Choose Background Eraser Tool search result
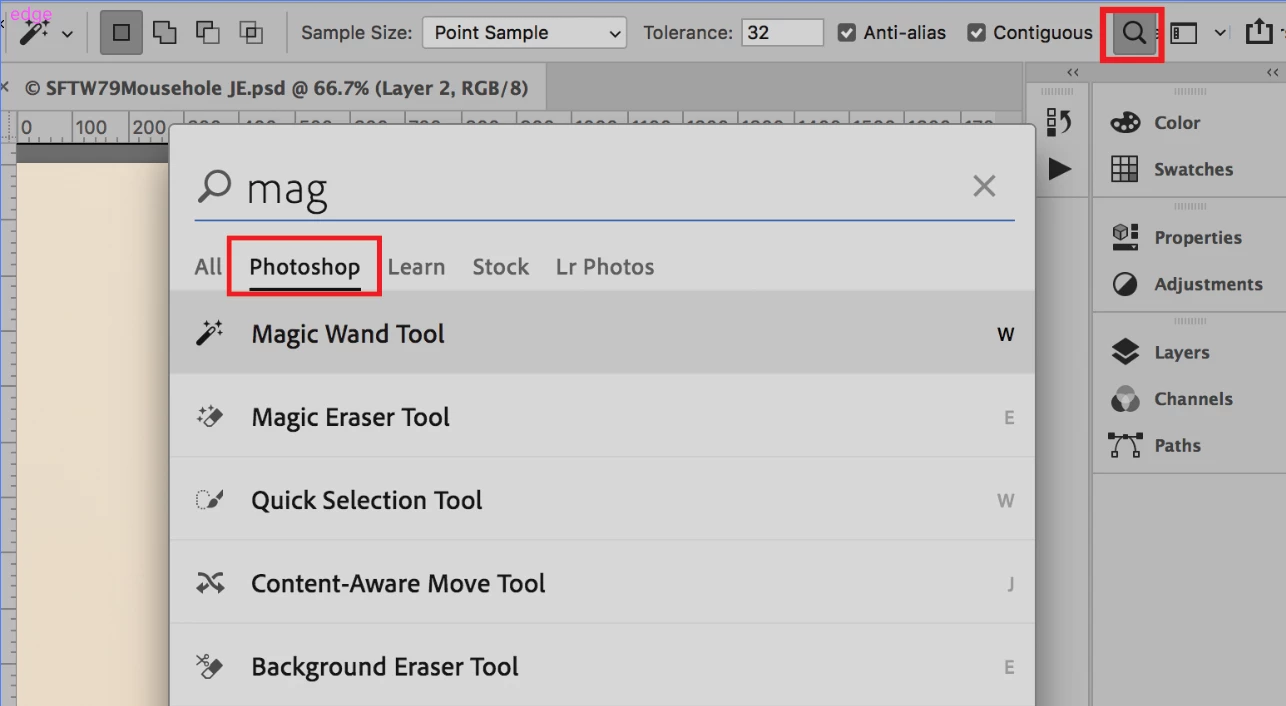This screenshot has height=706, width=1286. pos(602,665)
